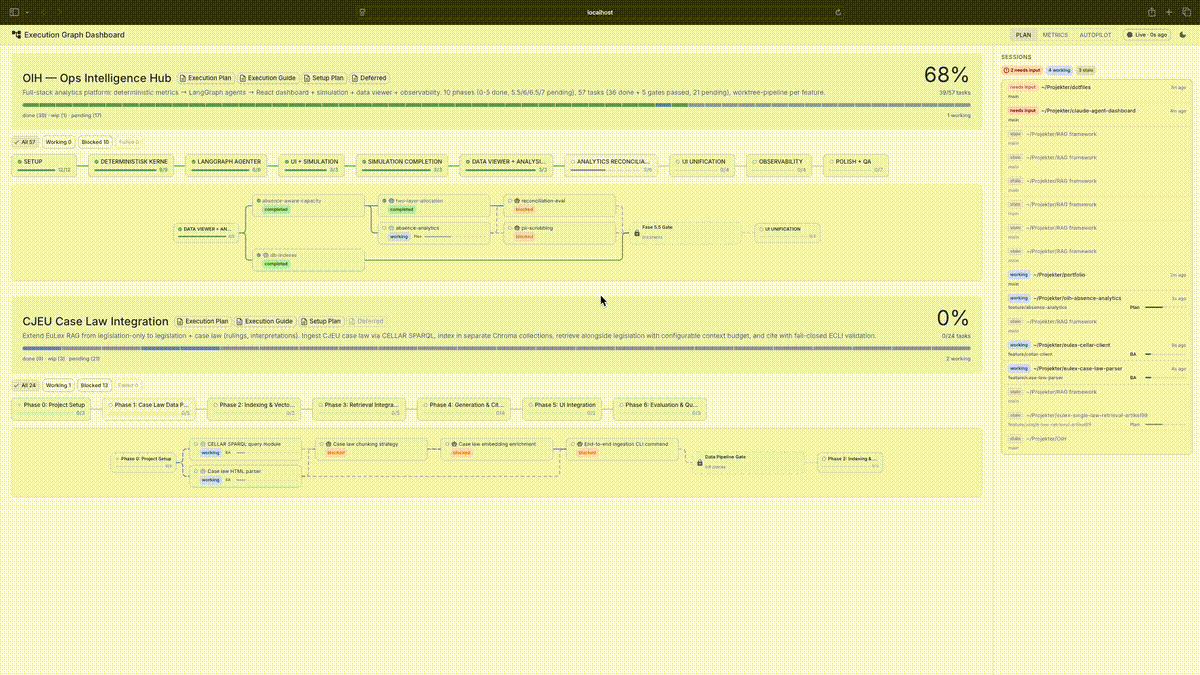Toggle the 'All 57' filter
Viewport: 1200px width, 675px height.
pos(27,141)
